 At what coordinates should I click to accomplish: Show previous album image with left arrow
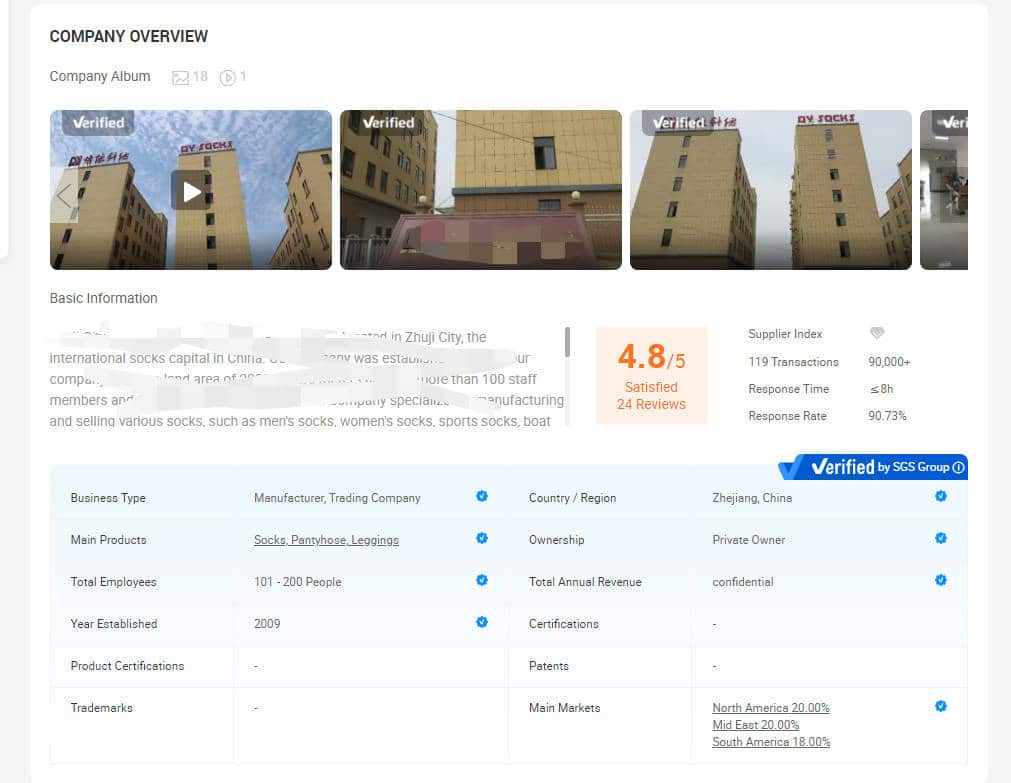[64, 194]
